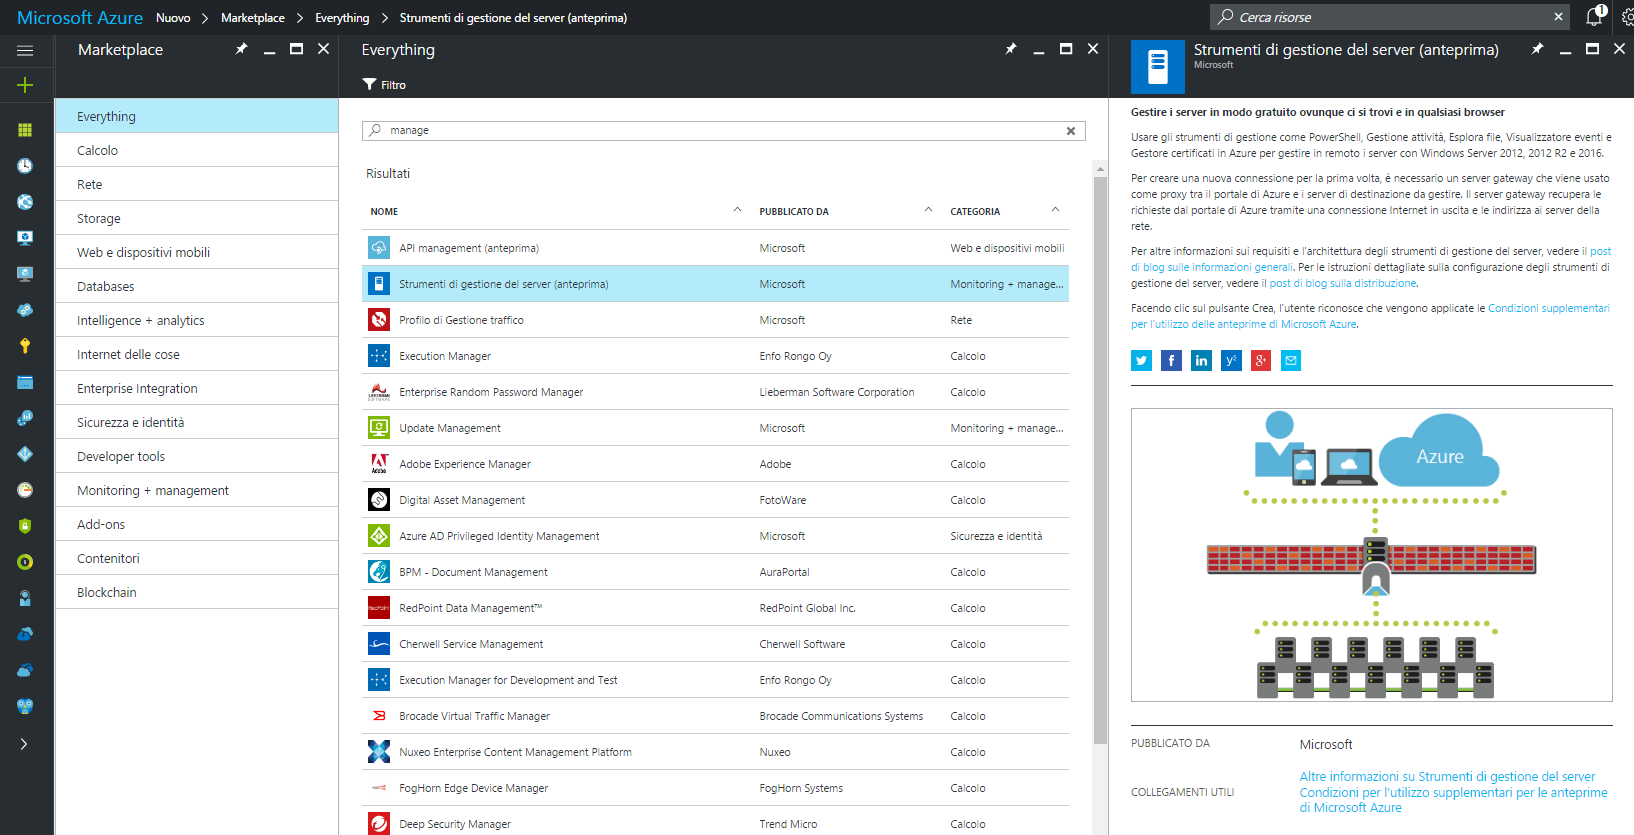Pin the Marketplace blade

tap(241, 49)
